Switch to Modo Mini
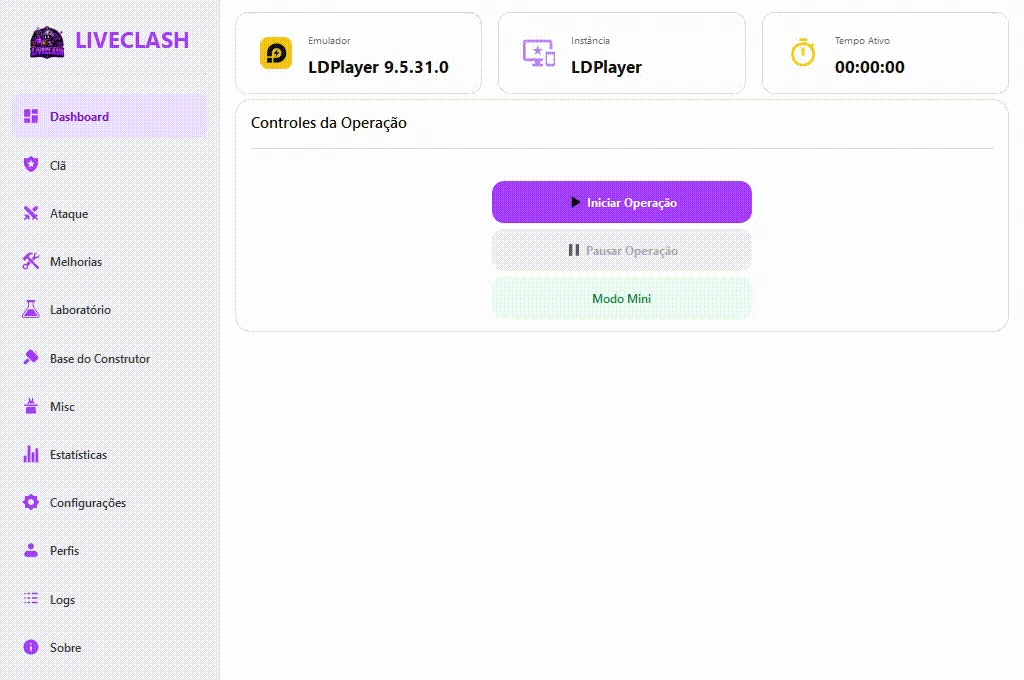The height and width of the screenshot is (680, 1024). point(622,299)
